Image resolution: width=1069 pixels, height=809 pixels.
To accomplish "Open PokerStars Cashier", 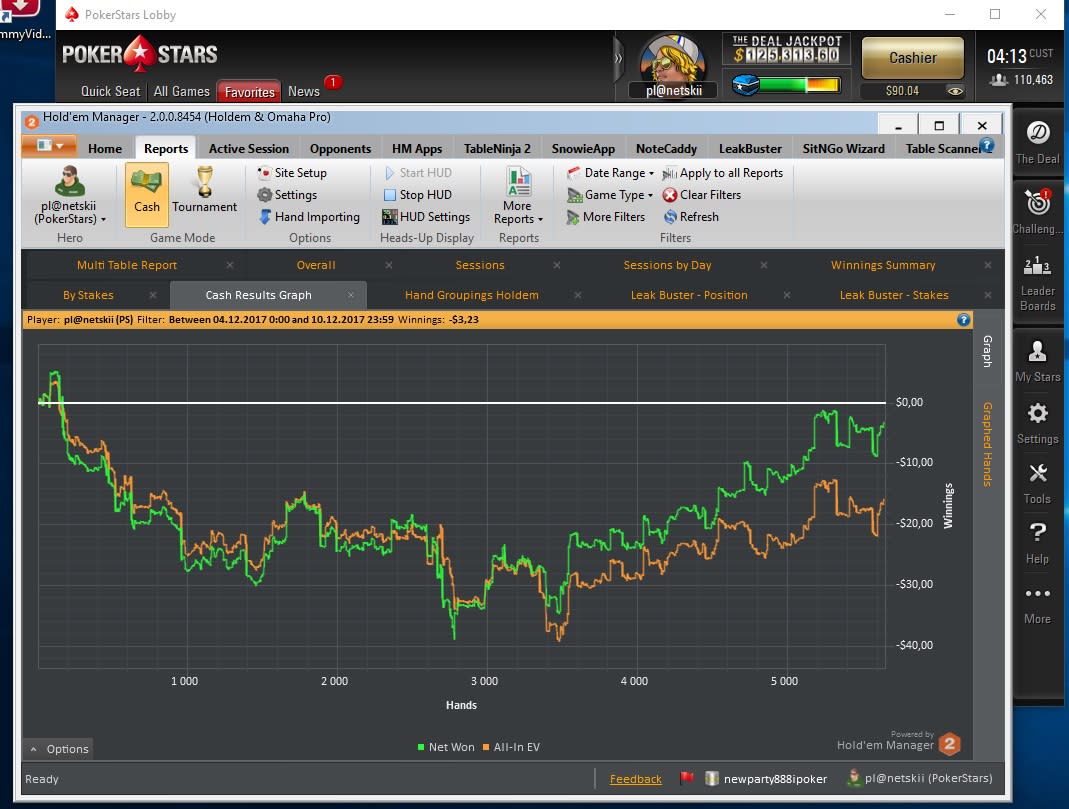I will [x=913, y=58].
